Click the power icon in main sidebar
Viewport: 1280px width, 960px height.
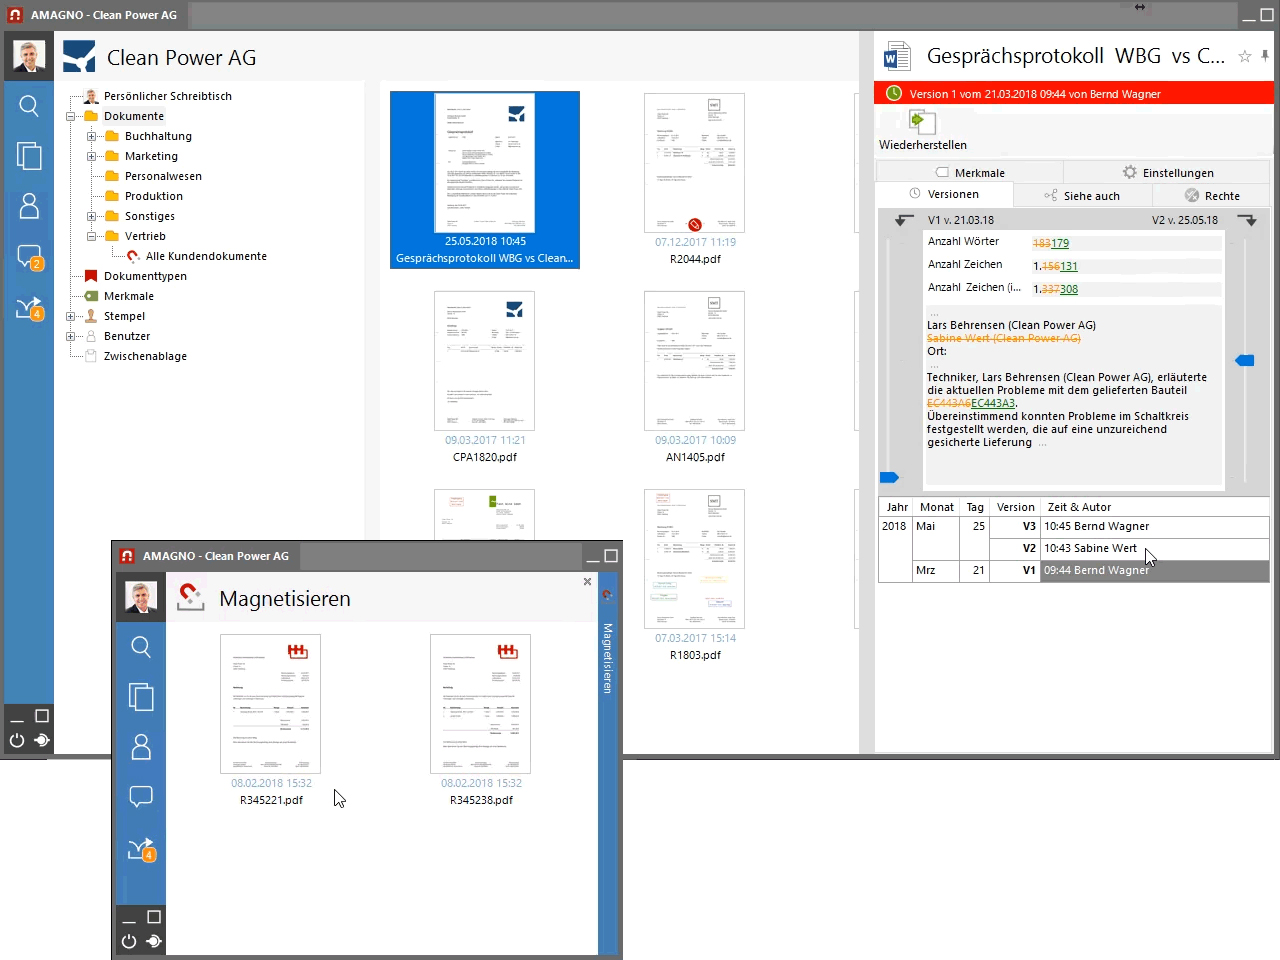[x=17, y=740]
